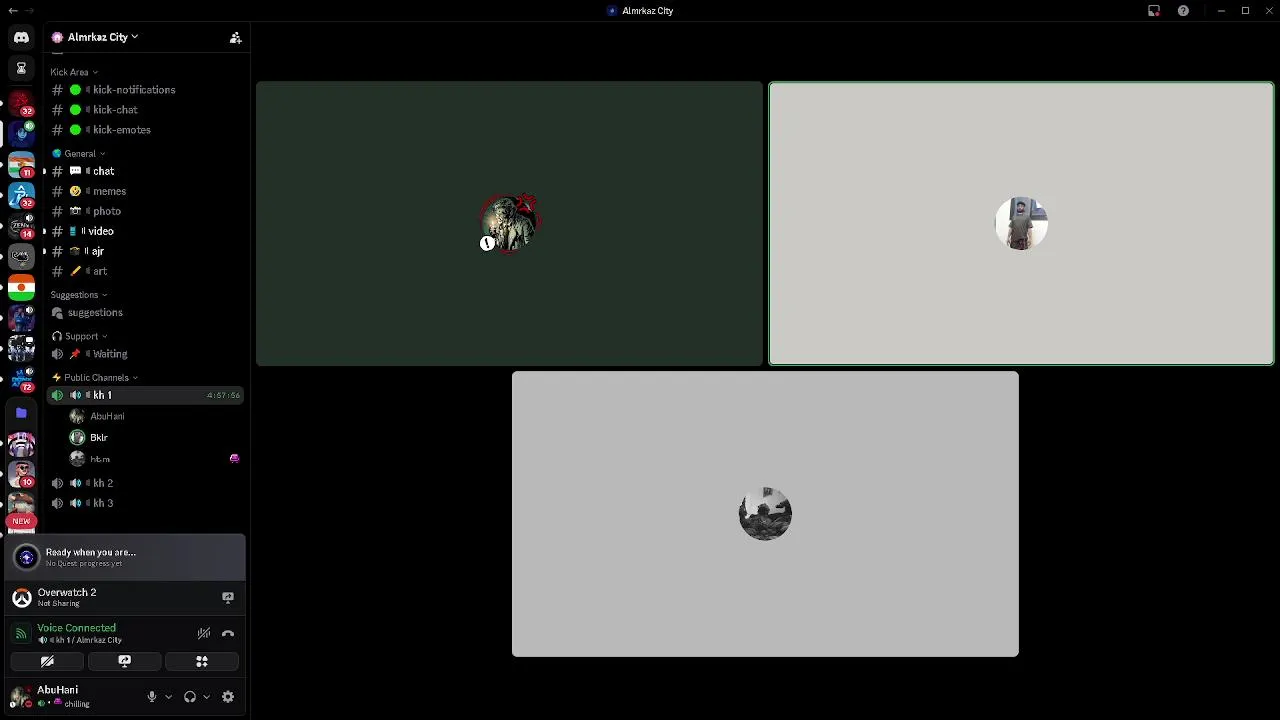Turn on camera button
This screenshot has height=720, width=1280.
47,661
